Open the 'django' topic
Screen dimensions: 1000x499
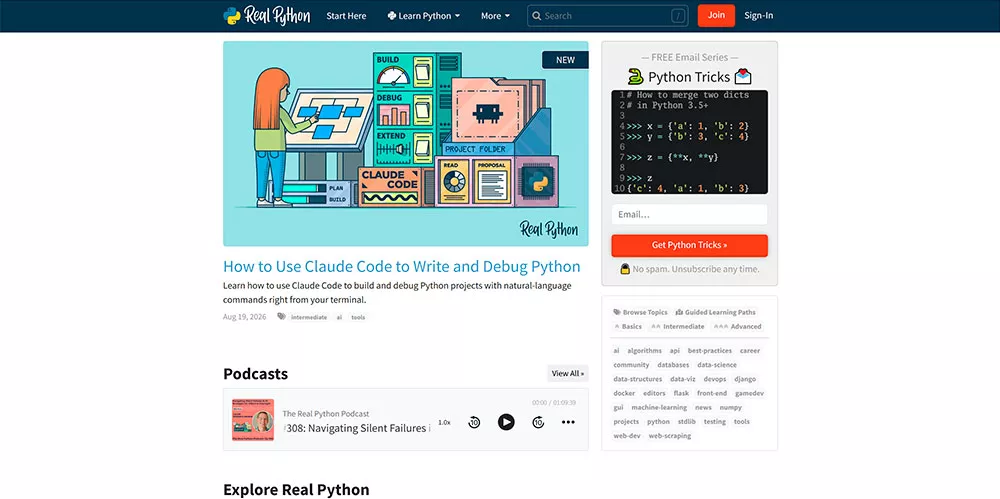click(x=745, y=379)
